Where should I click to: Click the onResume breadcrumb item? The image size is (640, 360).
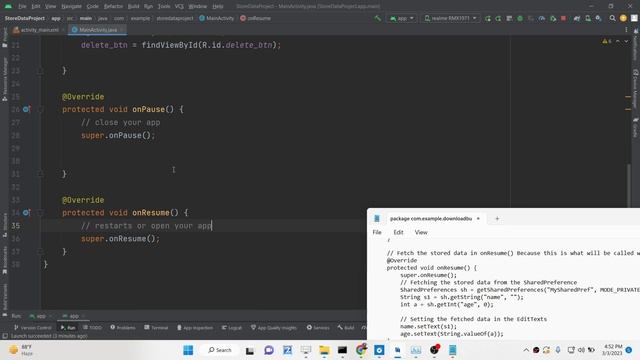(256, 18)
